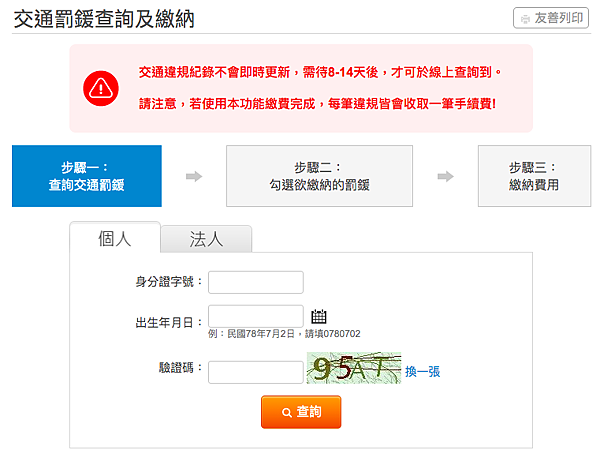
Task: Click the 手續費 handling fee notice text
Action: point(317,103)
